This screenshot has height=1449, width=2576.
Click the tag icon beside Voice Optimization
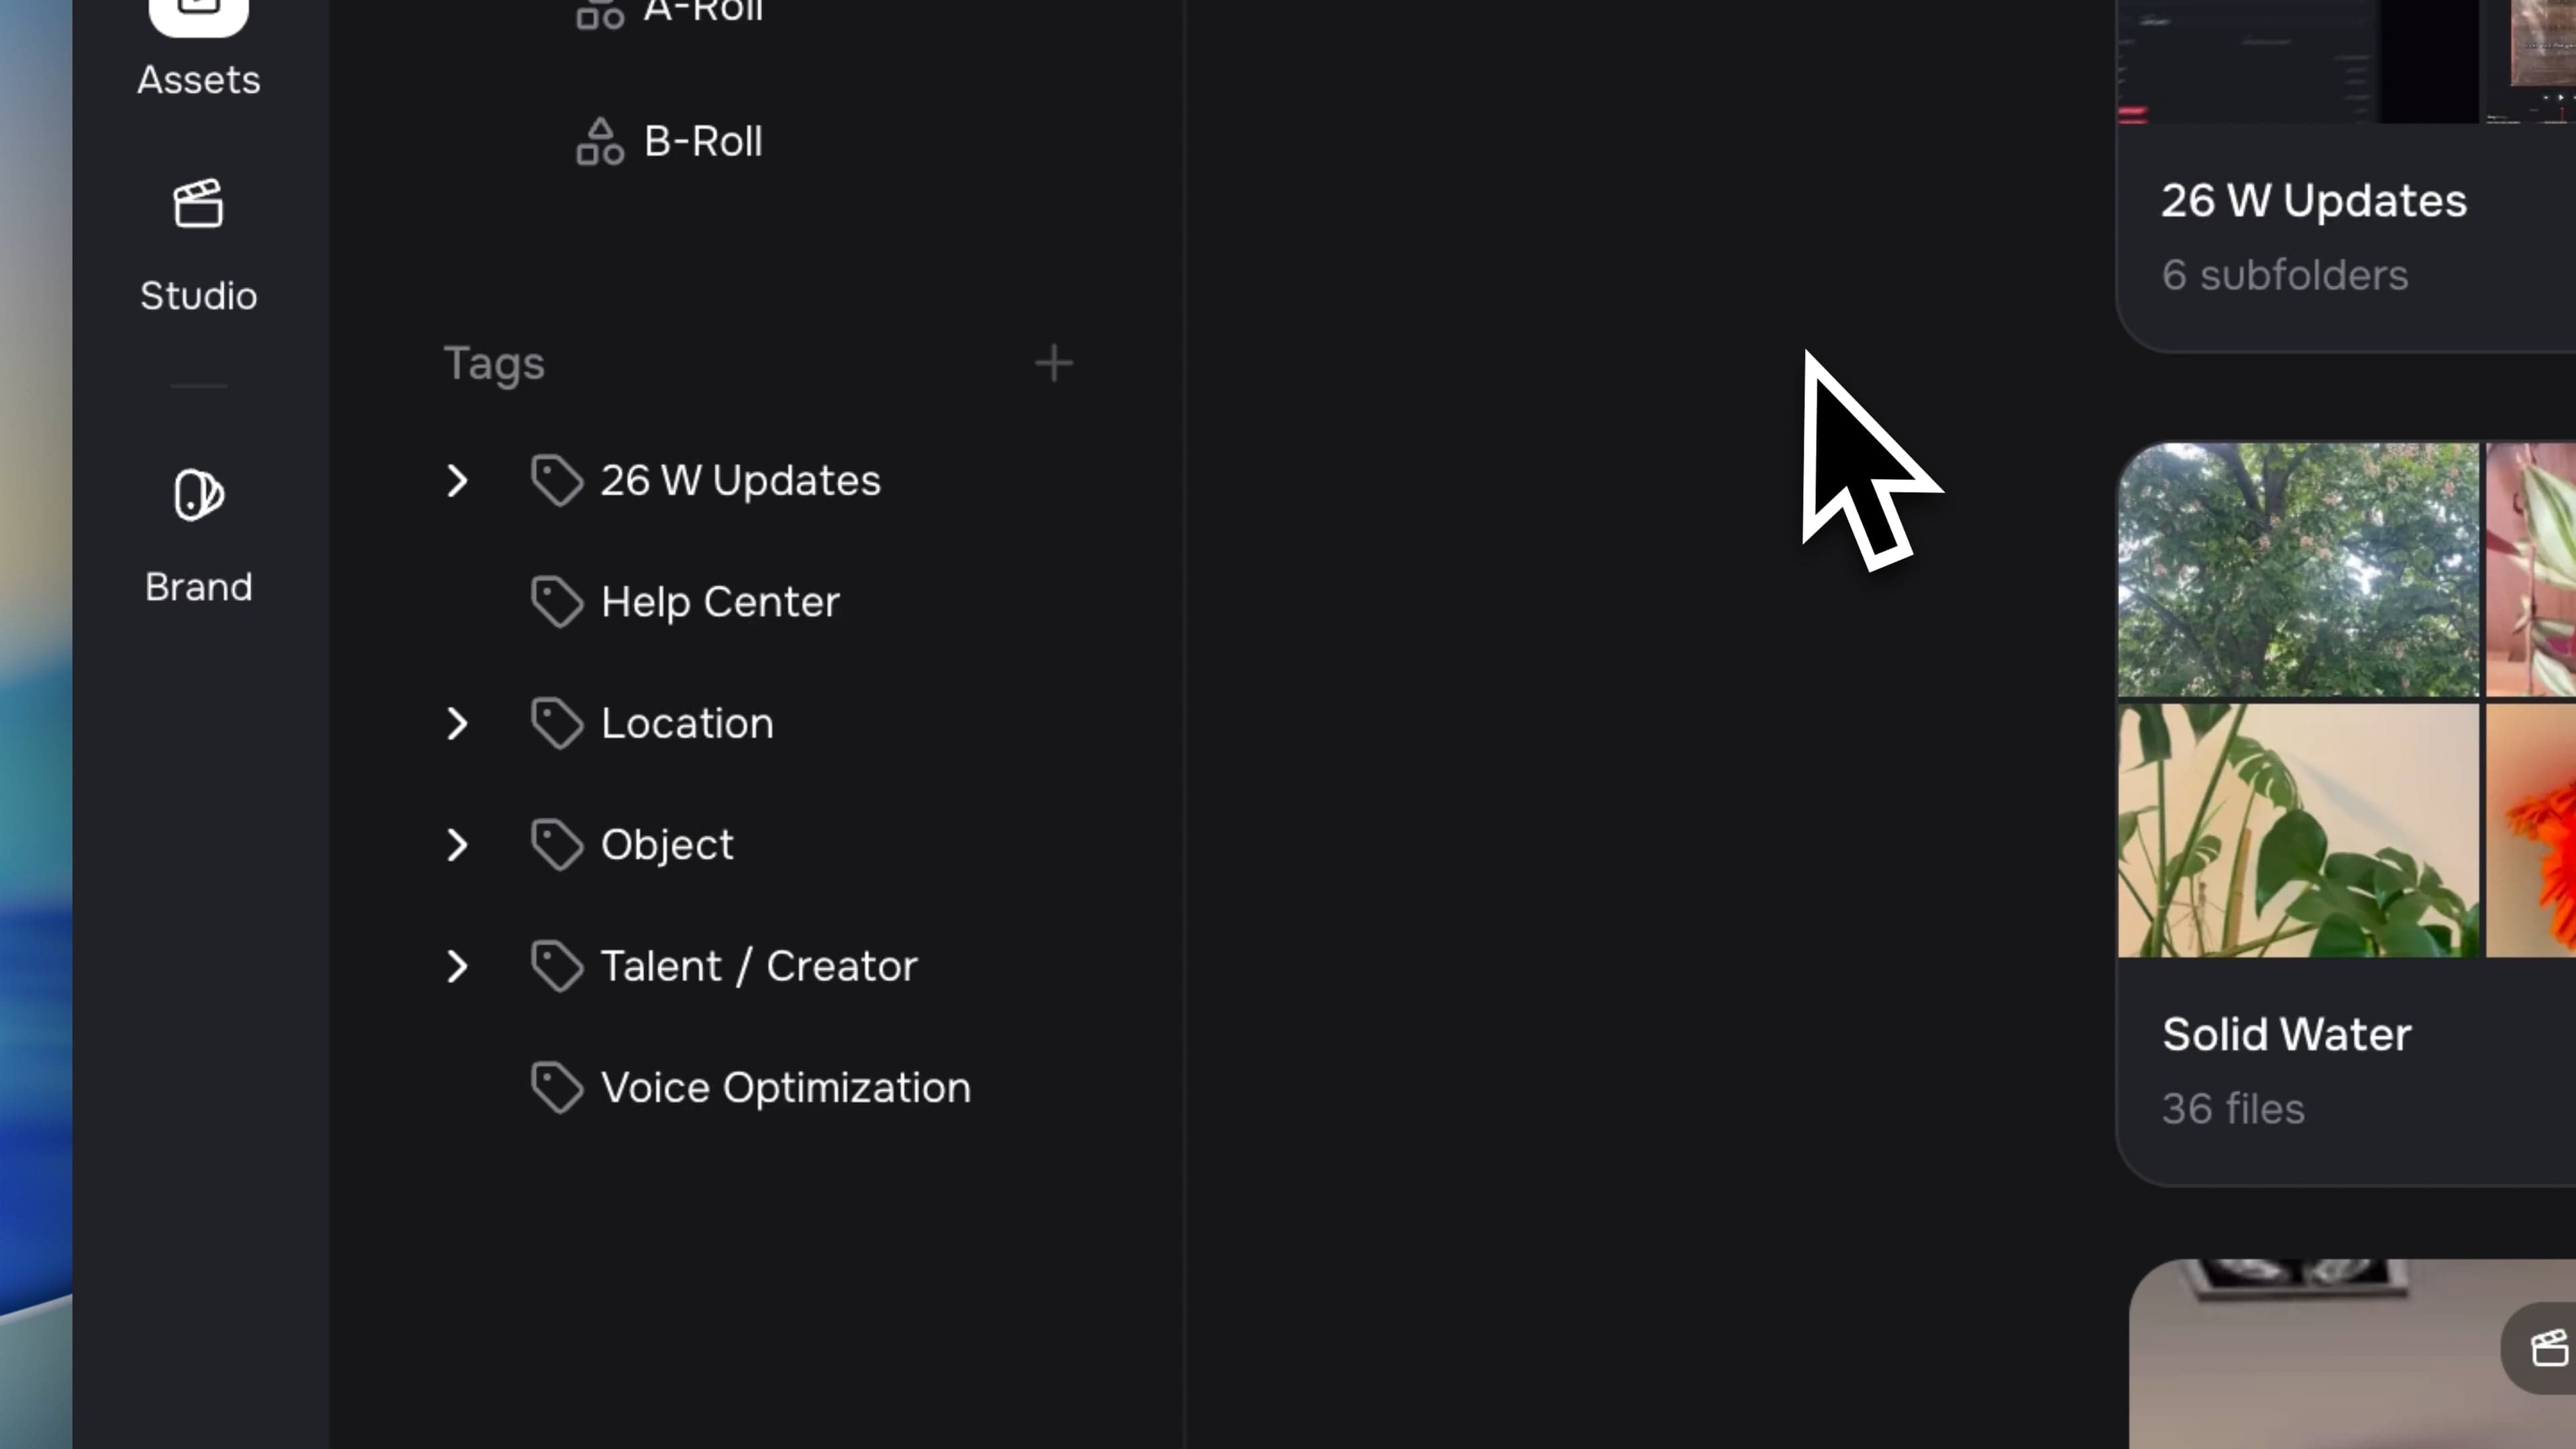click(x=556, y=1088)
